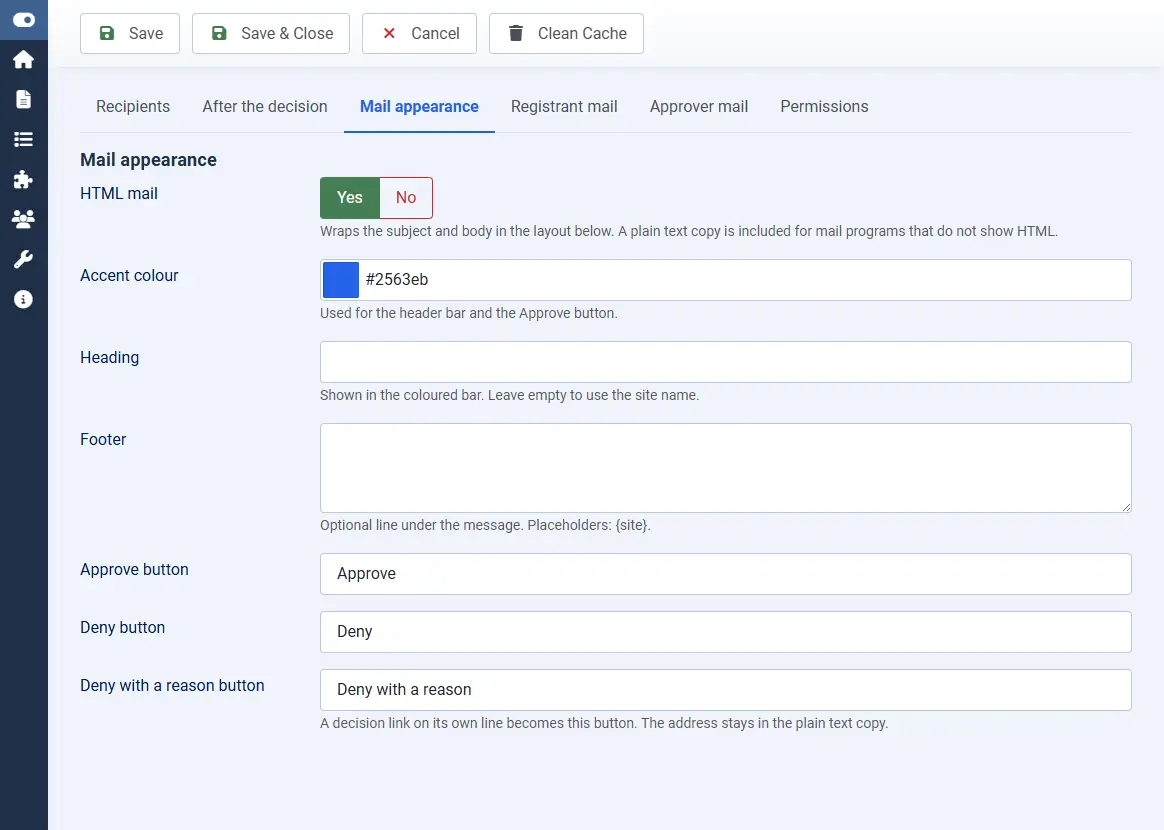Click the Clean Cache button
Image resolution: width=1164 pixels, height=830 pixels.
(566, 33)
